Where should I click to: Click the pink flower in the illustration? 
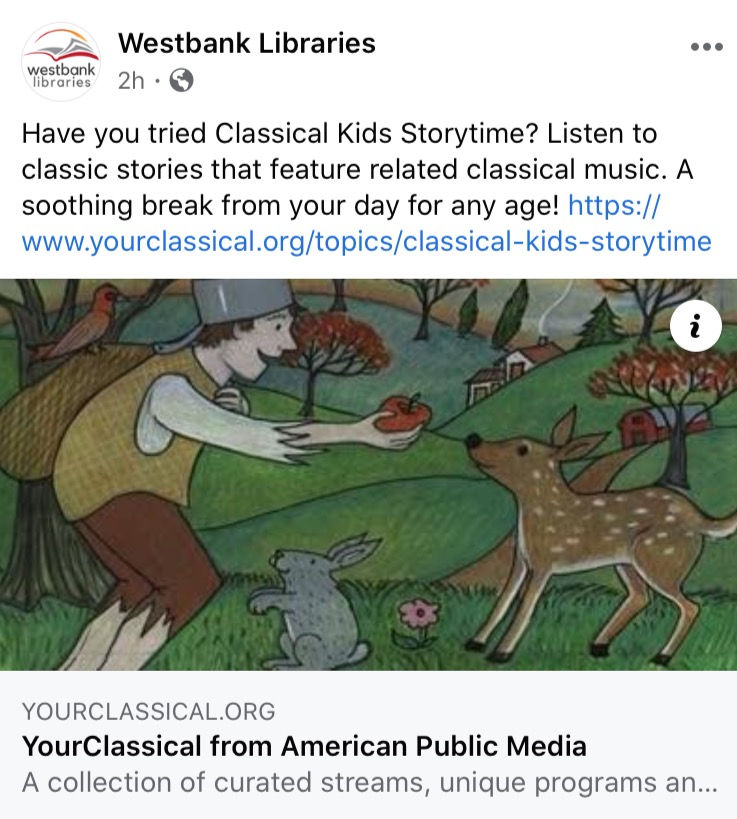tap(418, 612)
